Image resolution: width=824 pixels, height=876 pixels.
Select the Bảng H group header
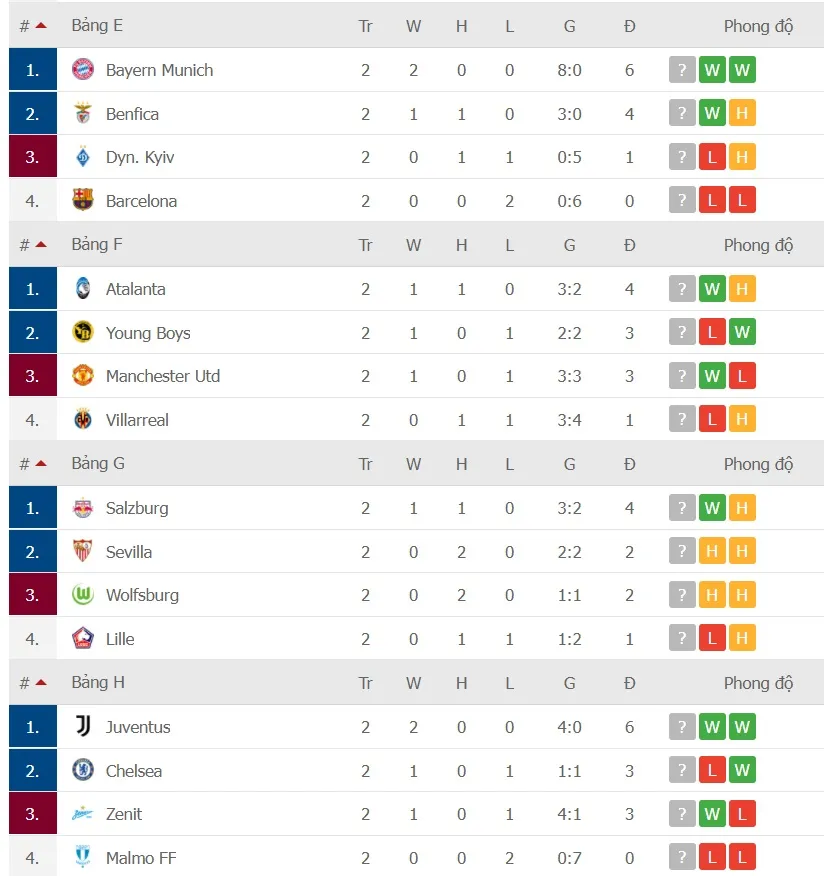[97, 682]
